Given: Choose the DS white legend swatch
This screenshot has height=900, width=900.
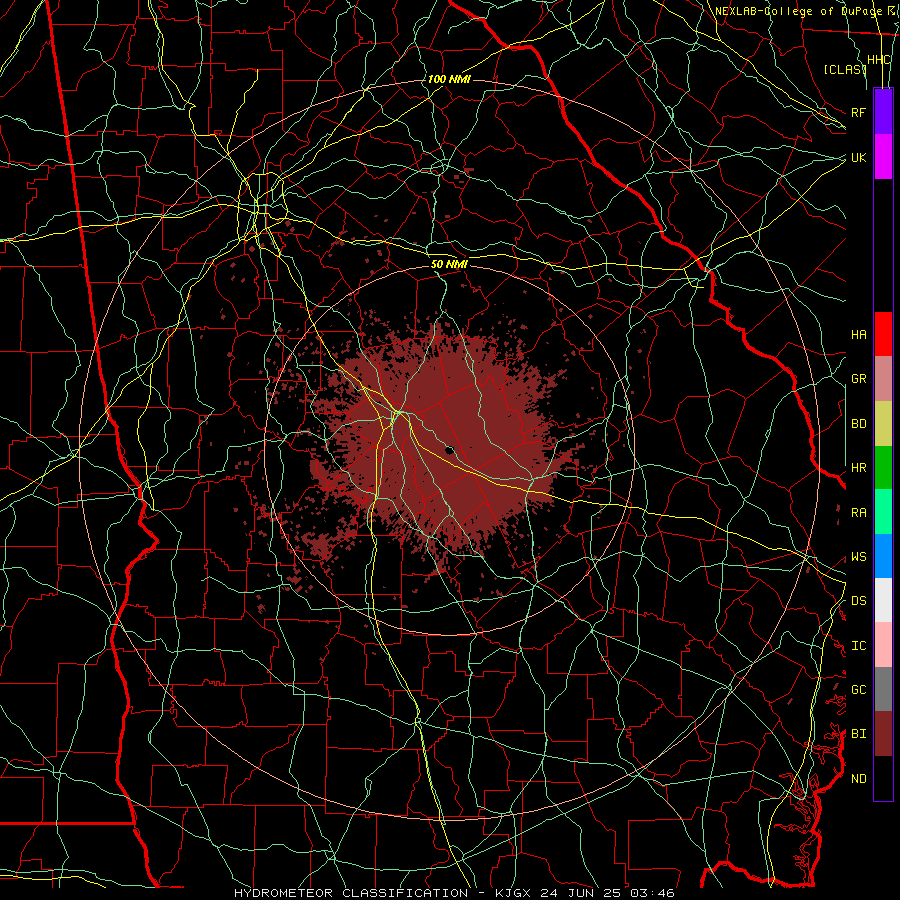Looking at the screenshot, I should click(x=883, y=600).
